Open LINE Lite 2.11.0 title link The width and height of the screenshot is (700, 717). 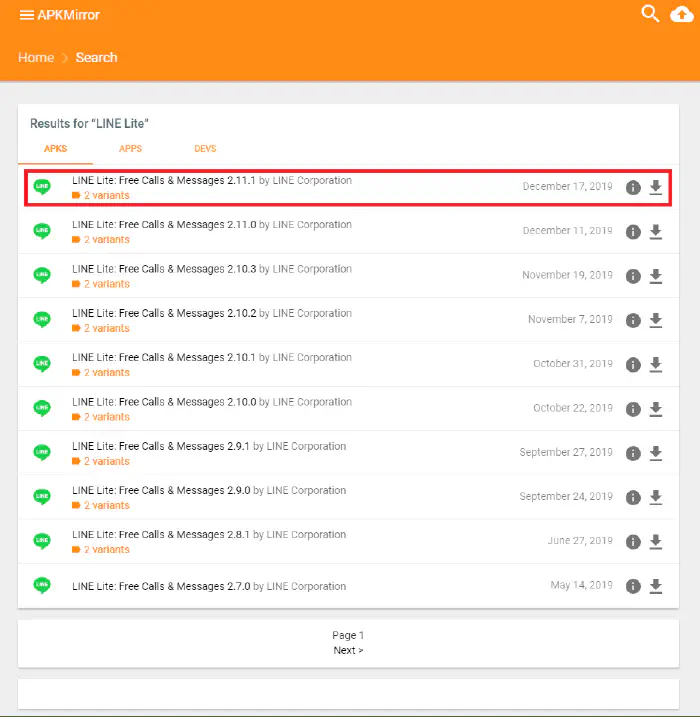[x=164, y=225]
